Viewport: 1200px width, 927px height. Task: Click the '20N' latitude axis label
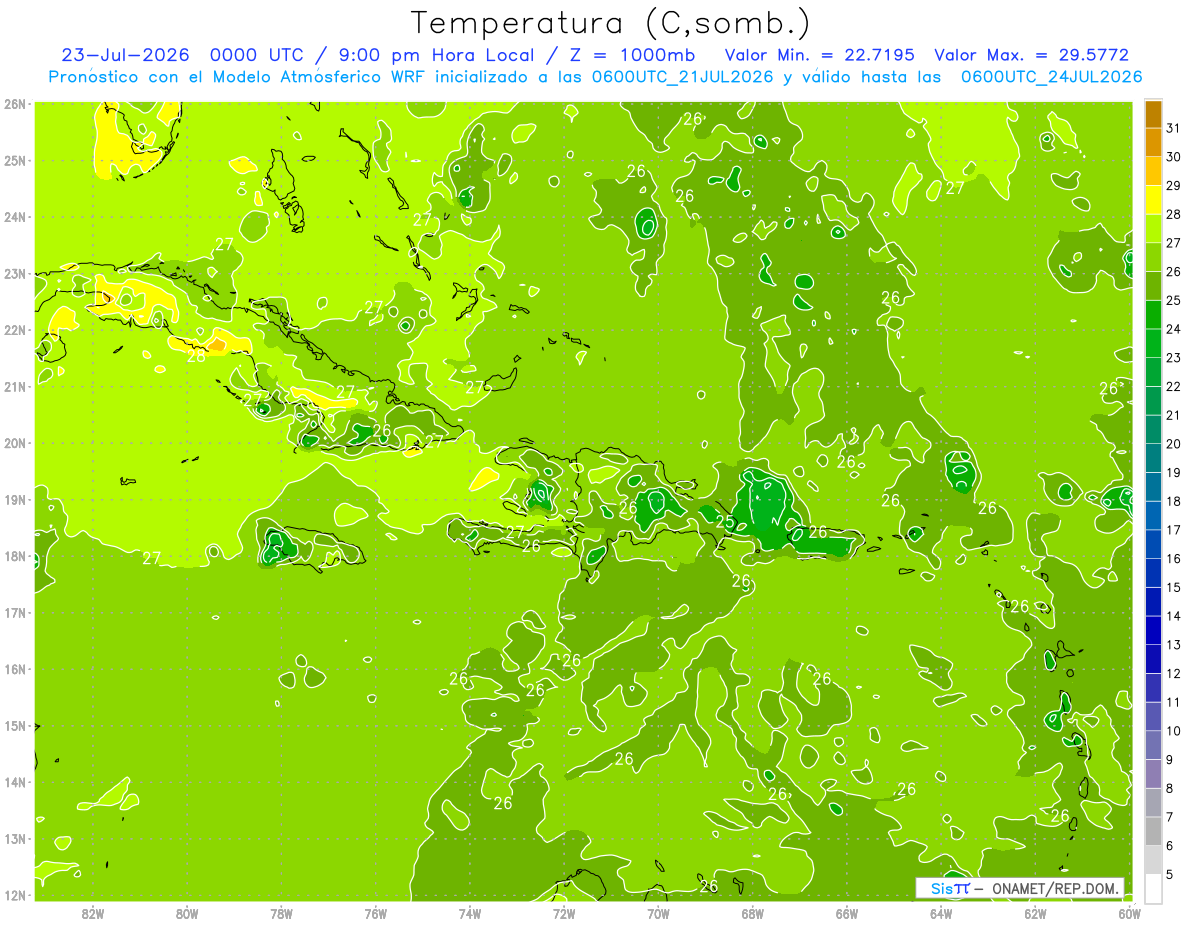[14, 443]
